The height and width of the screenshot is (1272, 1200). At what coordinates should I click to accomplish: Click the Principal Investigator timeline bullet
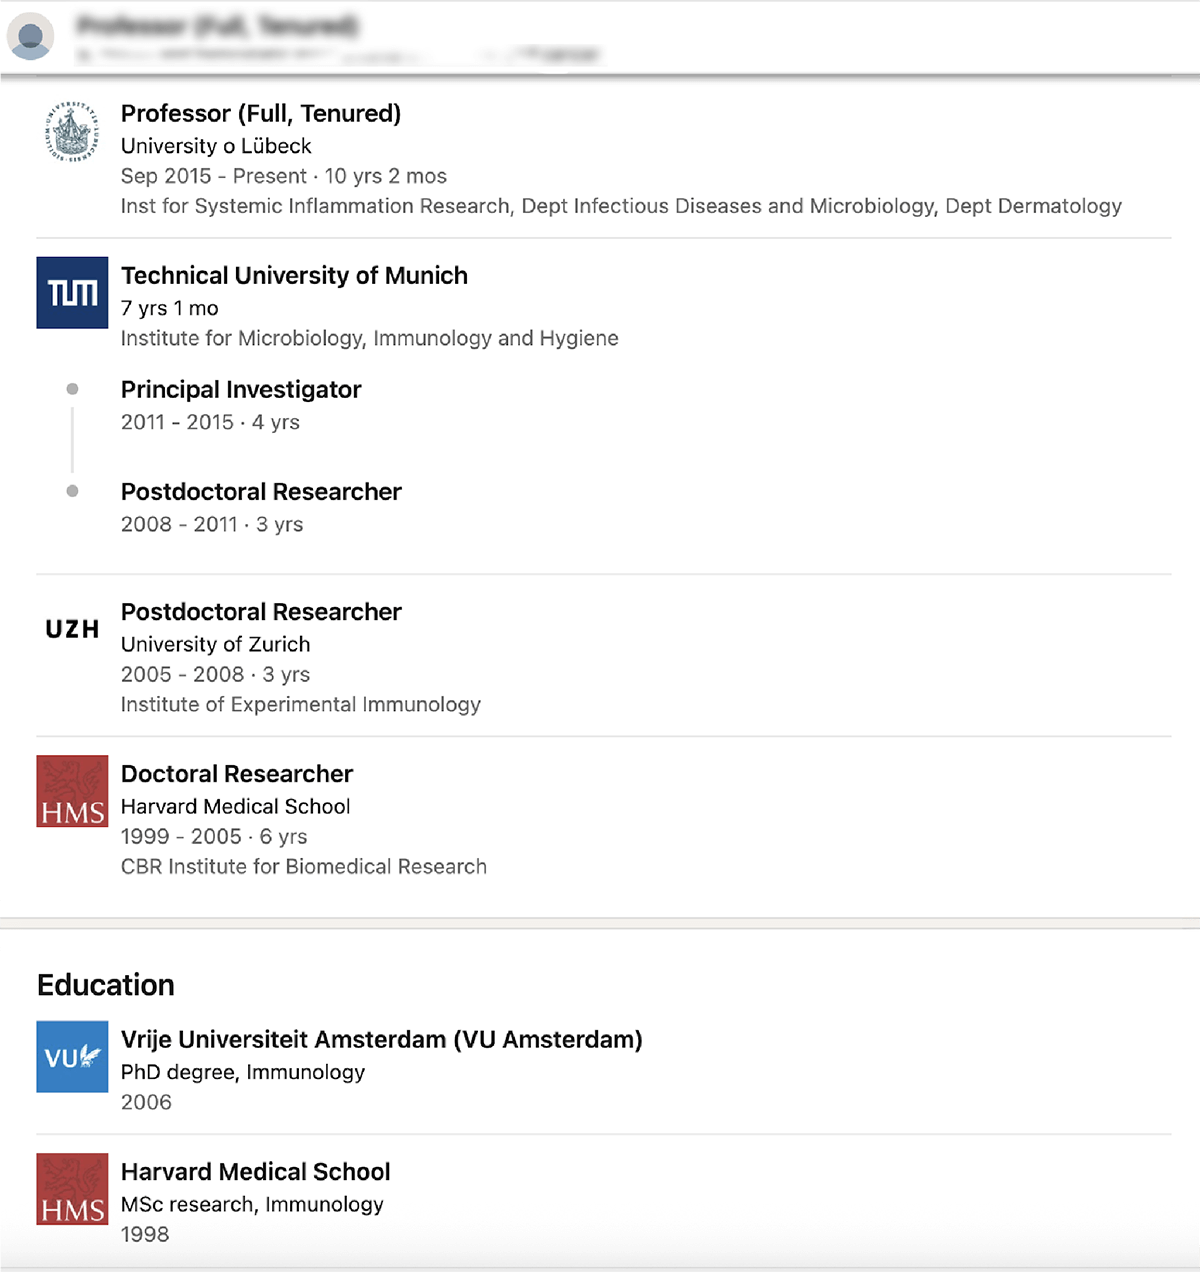click(72, 389)
